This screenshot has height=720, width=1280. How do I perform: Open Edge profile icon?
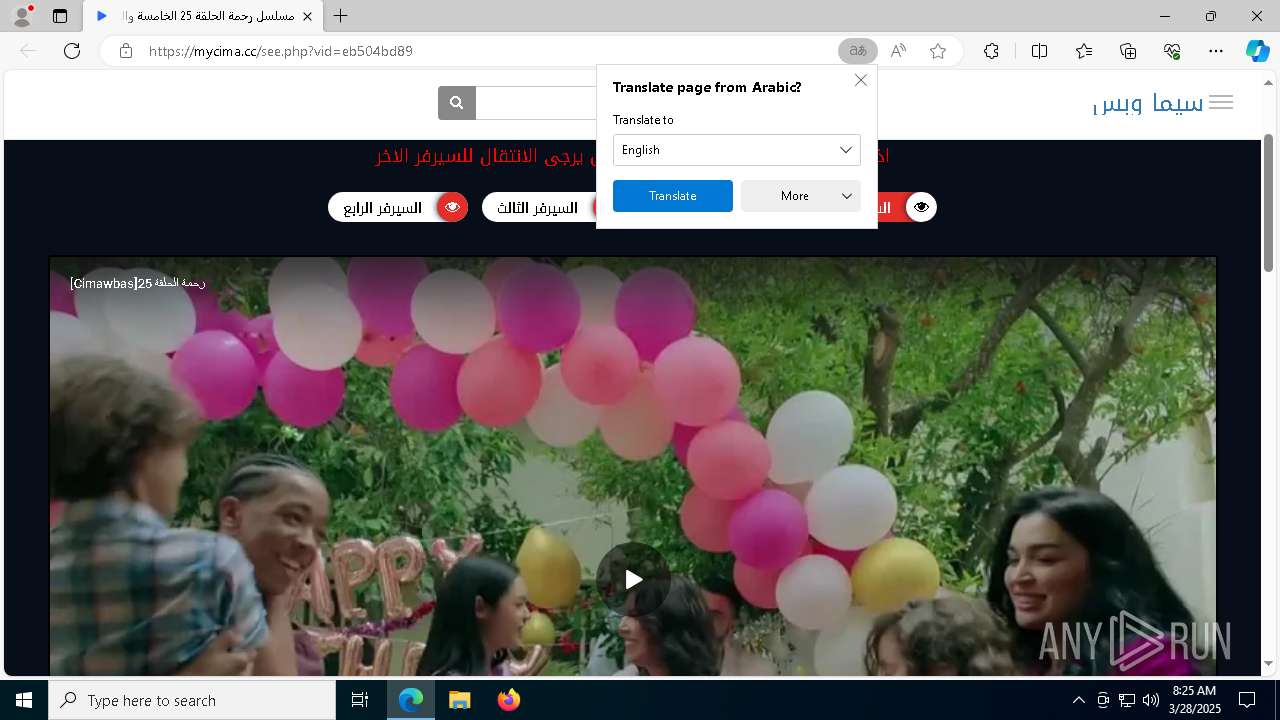[x=22, y=16]
